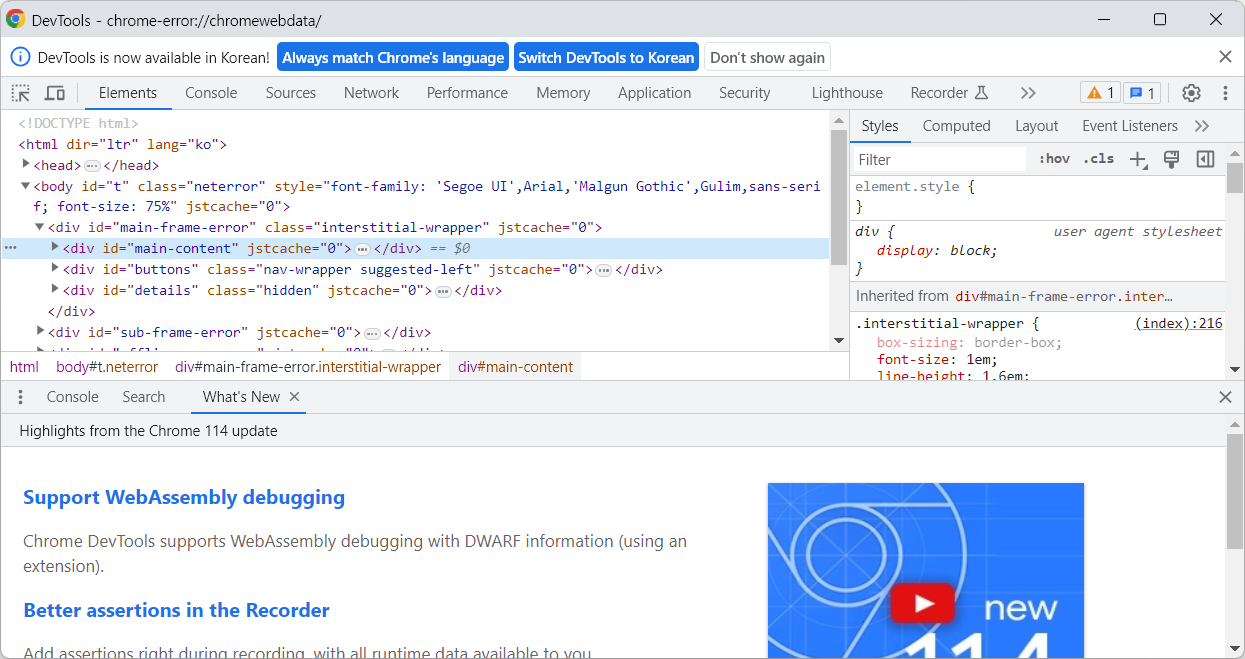The height and width of the screenshot is (659, 1245).
Task: Select the Layout tab
Action: pyautogui.click(x=1036, y=126)
